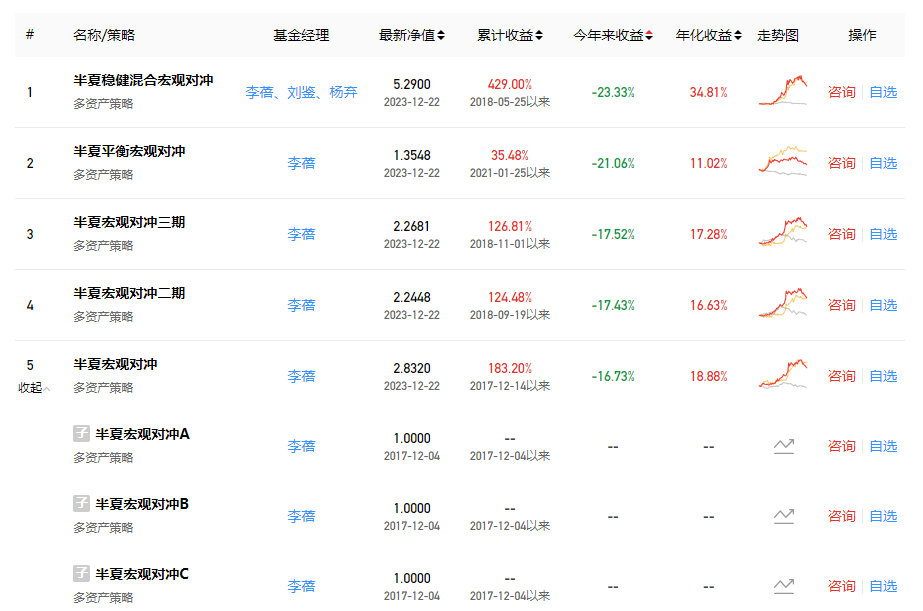Select net value 2.2681

[412, 227]
